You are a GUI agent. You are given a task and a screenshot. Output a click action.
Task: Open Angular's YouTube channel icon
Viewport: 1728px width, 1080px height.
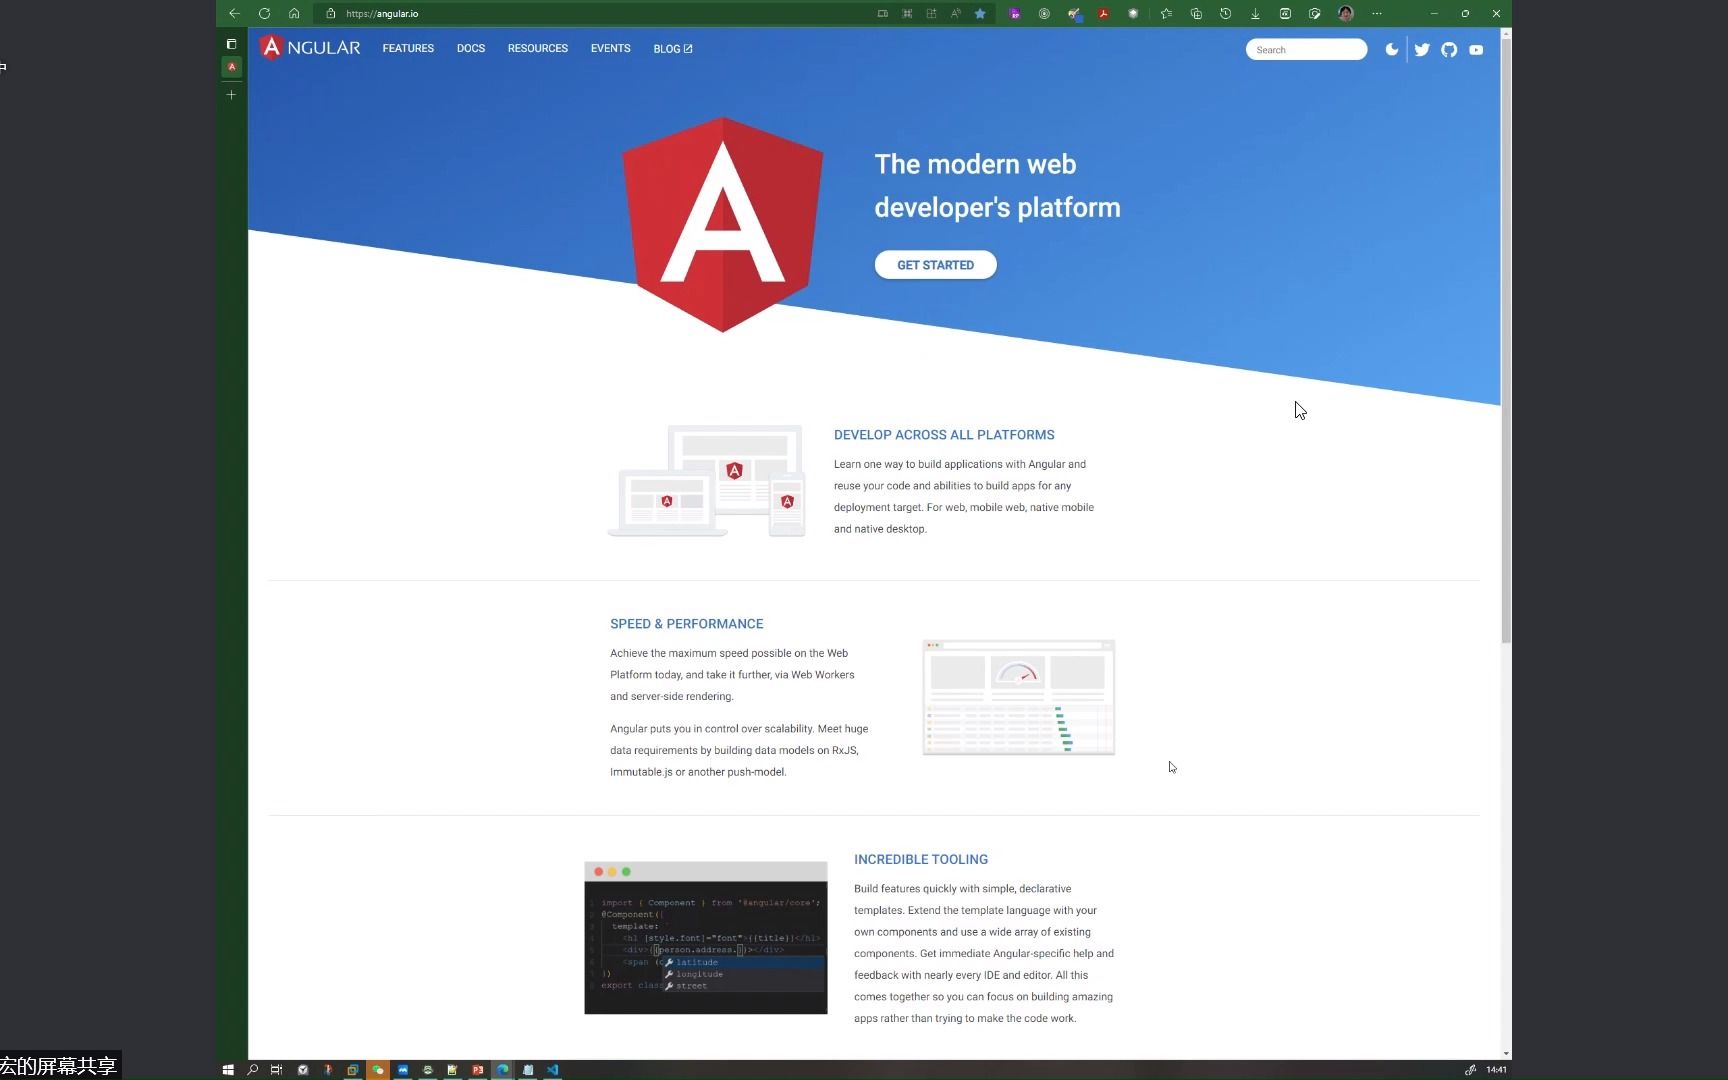1476,49
